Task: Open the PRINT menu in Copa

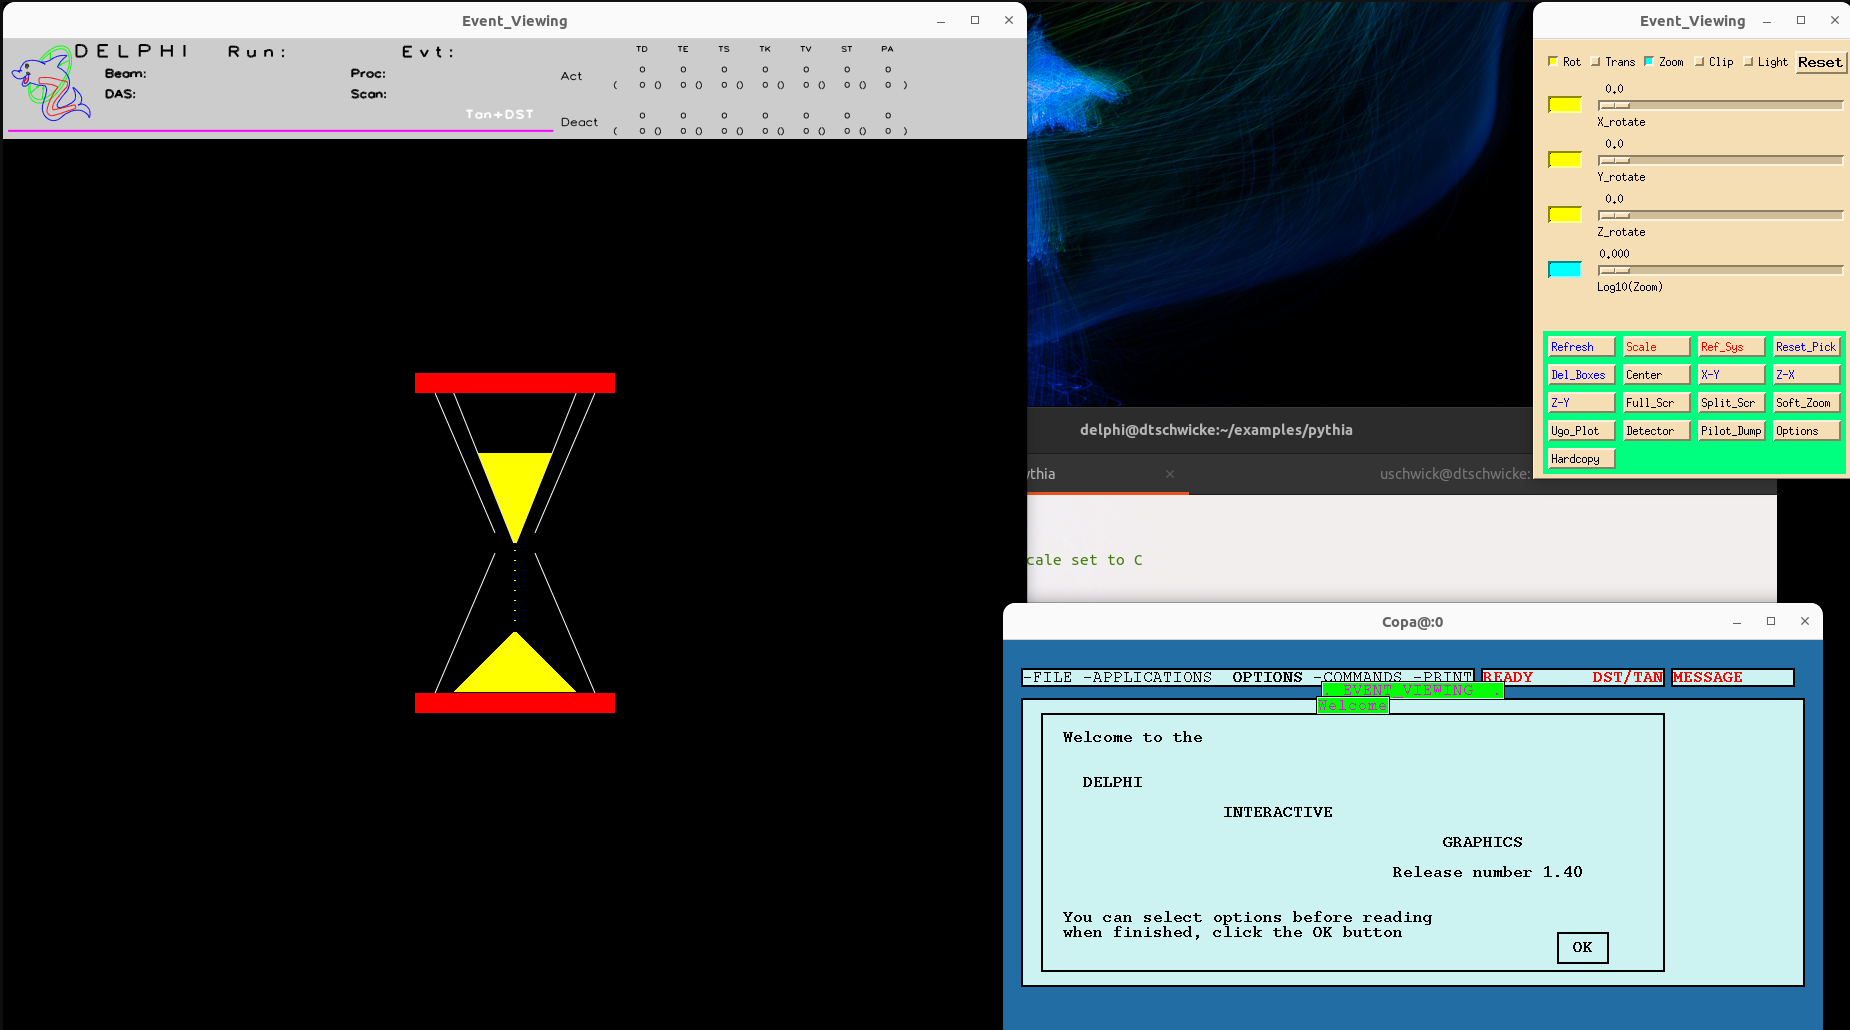Action: (x=1442, y=677)
